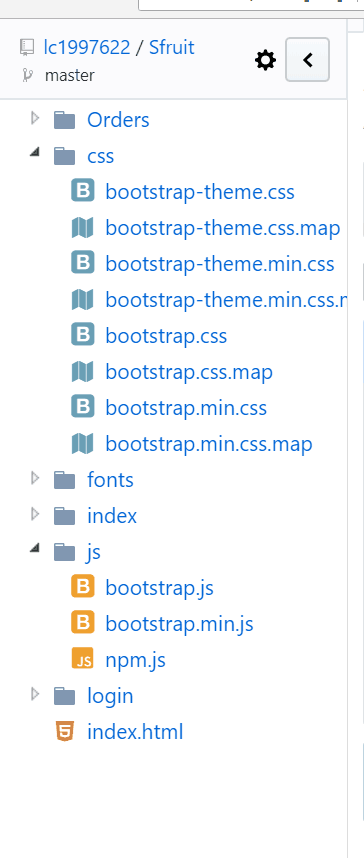Click Bootstrap icon of bootstrap.css
This screenshot has width=364, height=858.
point(83,335)
